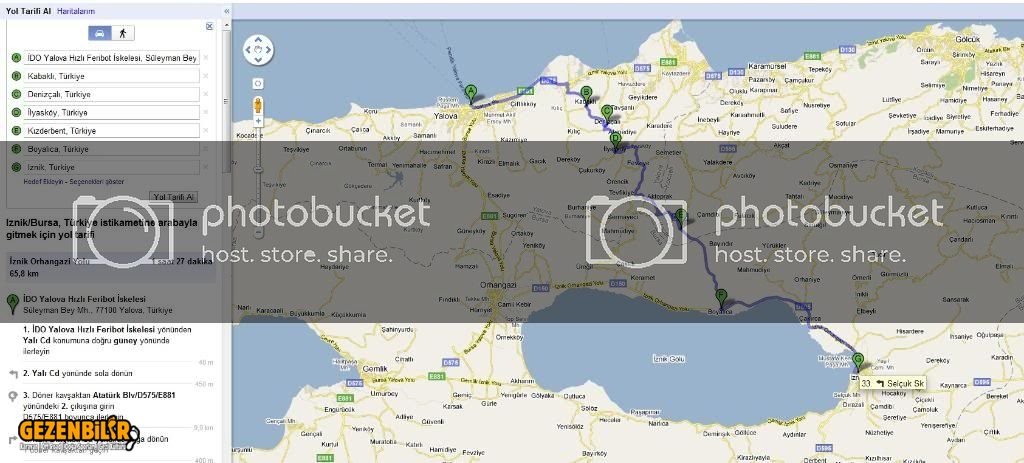This screenshot has width=1024, height=463.
Task: Click the Kızderbent destination input field
Action: pos(111,131)
